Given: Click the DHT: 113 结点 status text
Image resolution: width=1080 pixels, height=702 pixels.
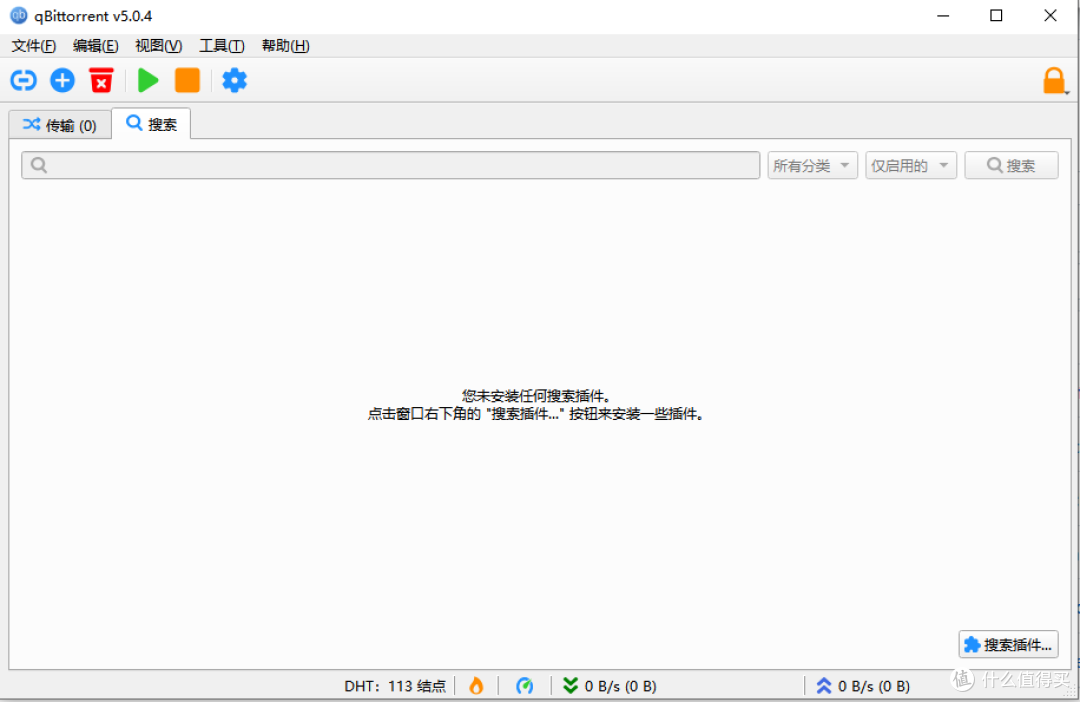Looking at the screenshot, I should coord(395,686).
